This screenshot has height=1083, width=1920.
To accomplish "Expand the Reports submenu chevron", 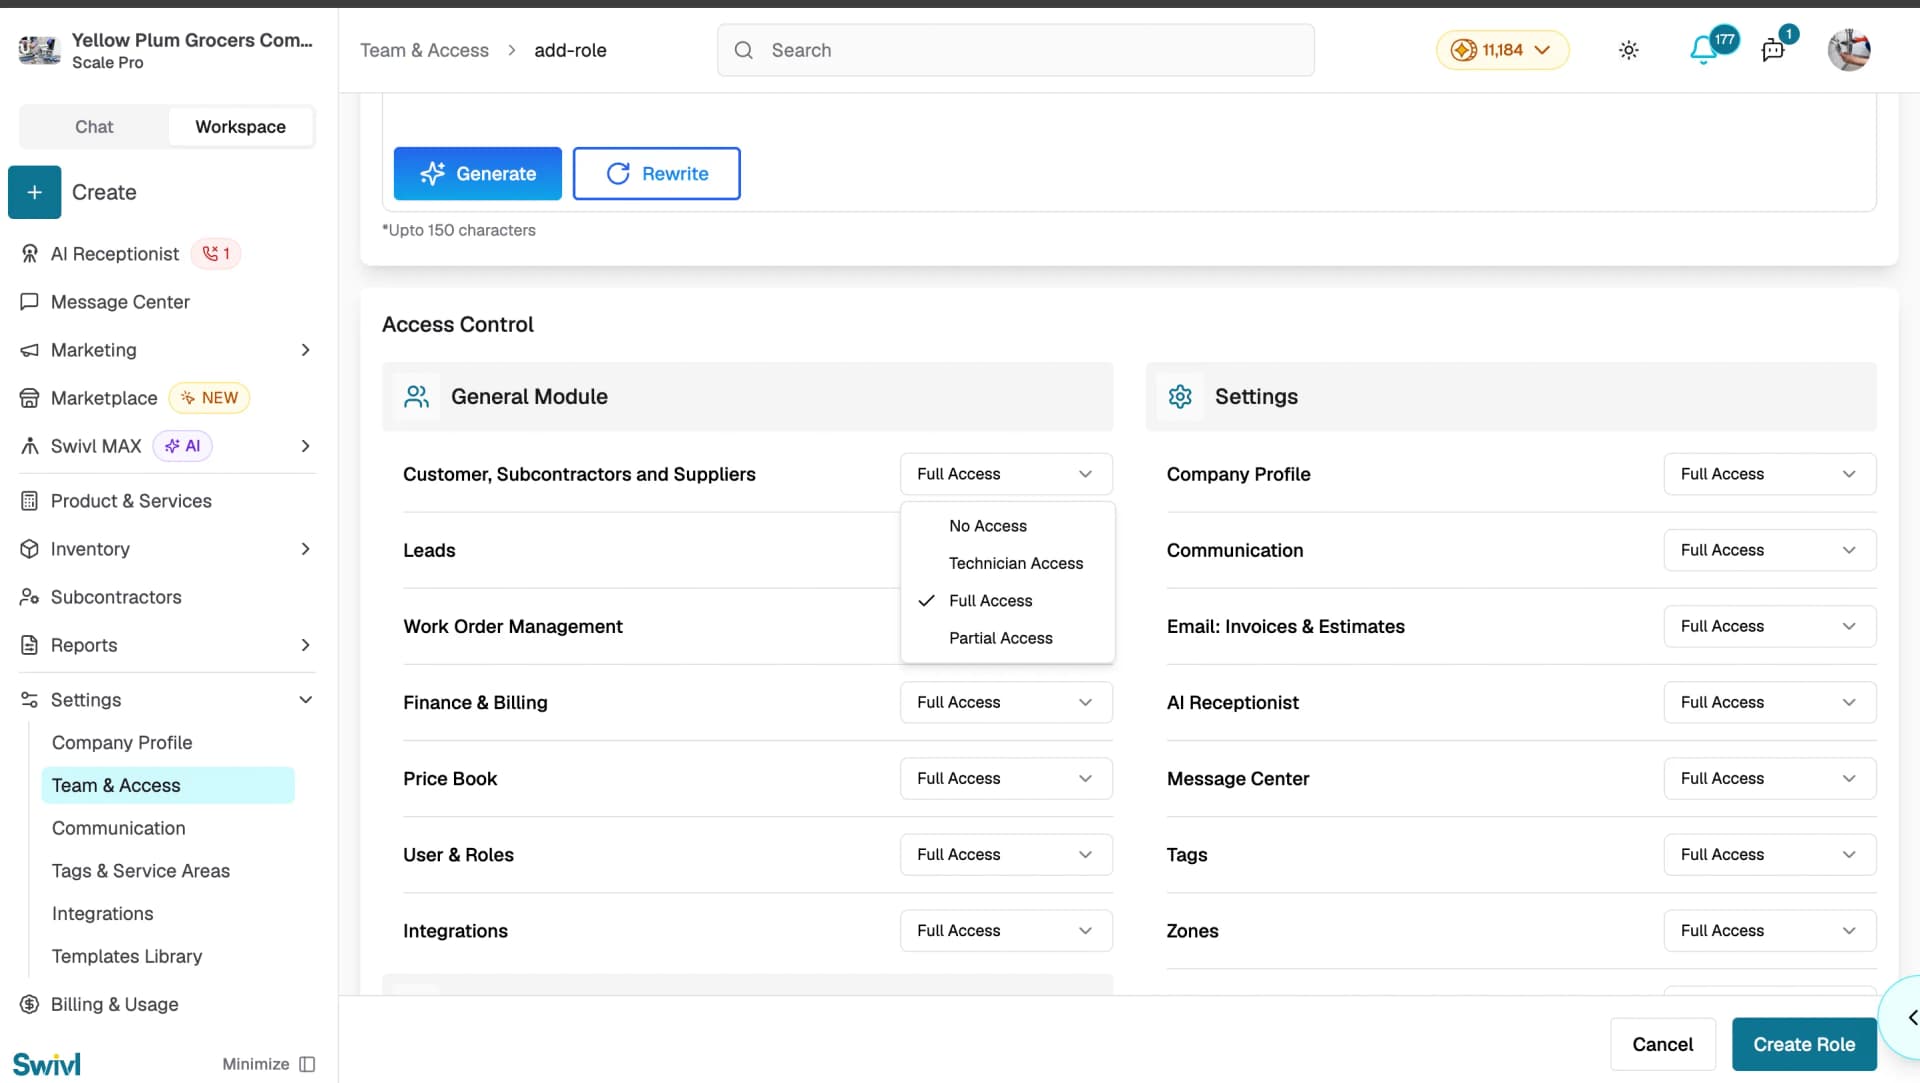I will pos(306,645).
